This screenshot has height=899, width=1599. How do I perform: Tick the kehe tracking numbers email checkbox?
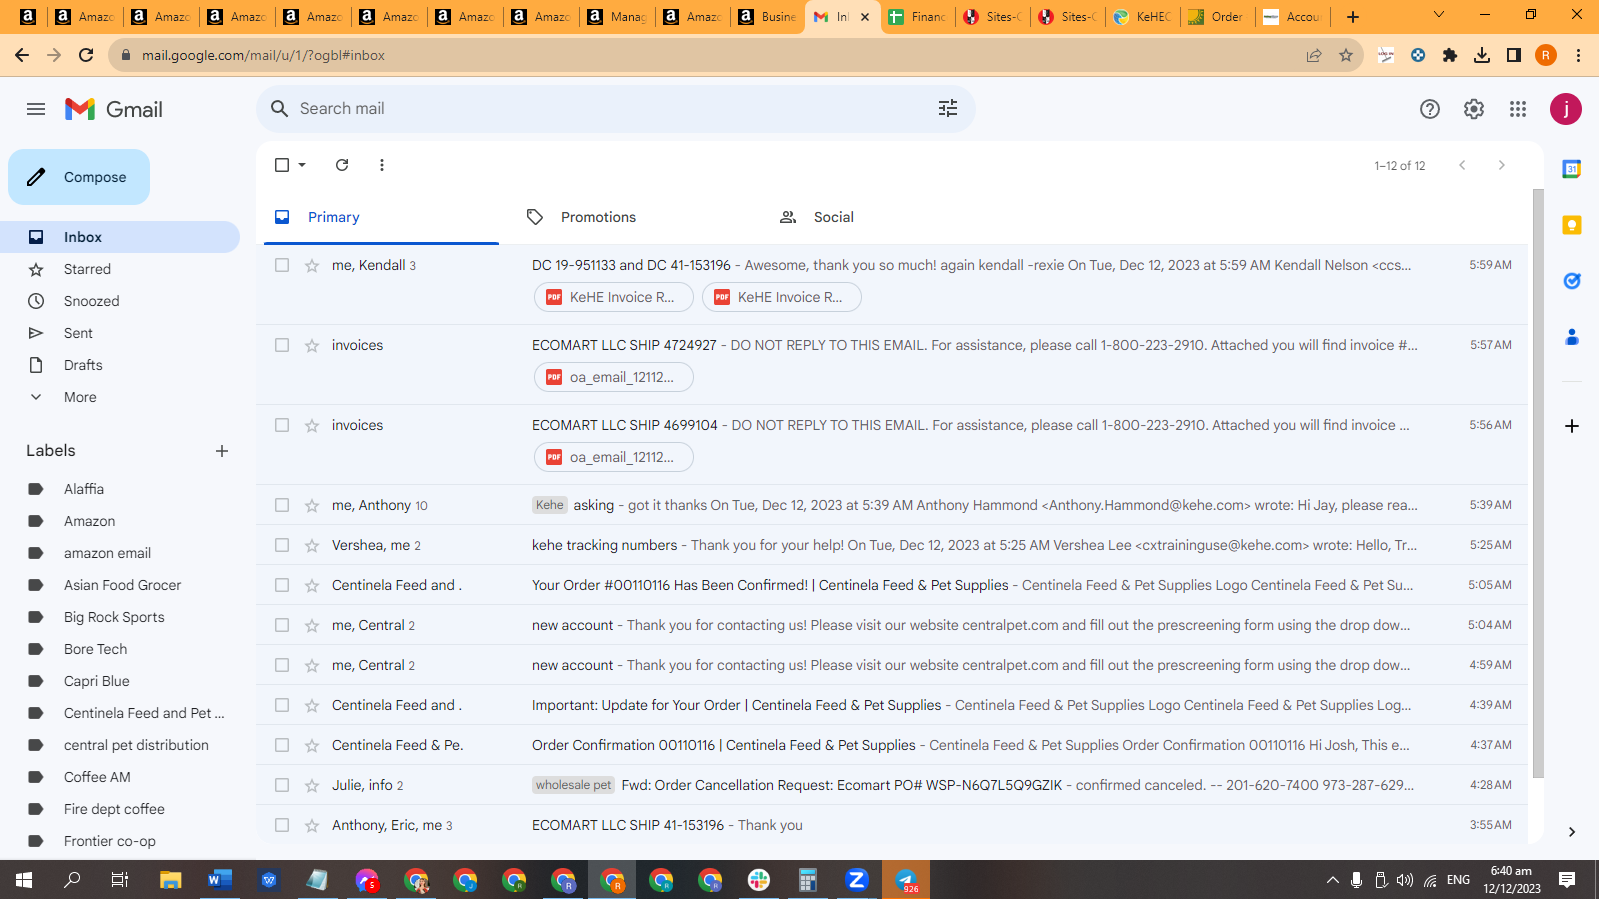(282, 545)
